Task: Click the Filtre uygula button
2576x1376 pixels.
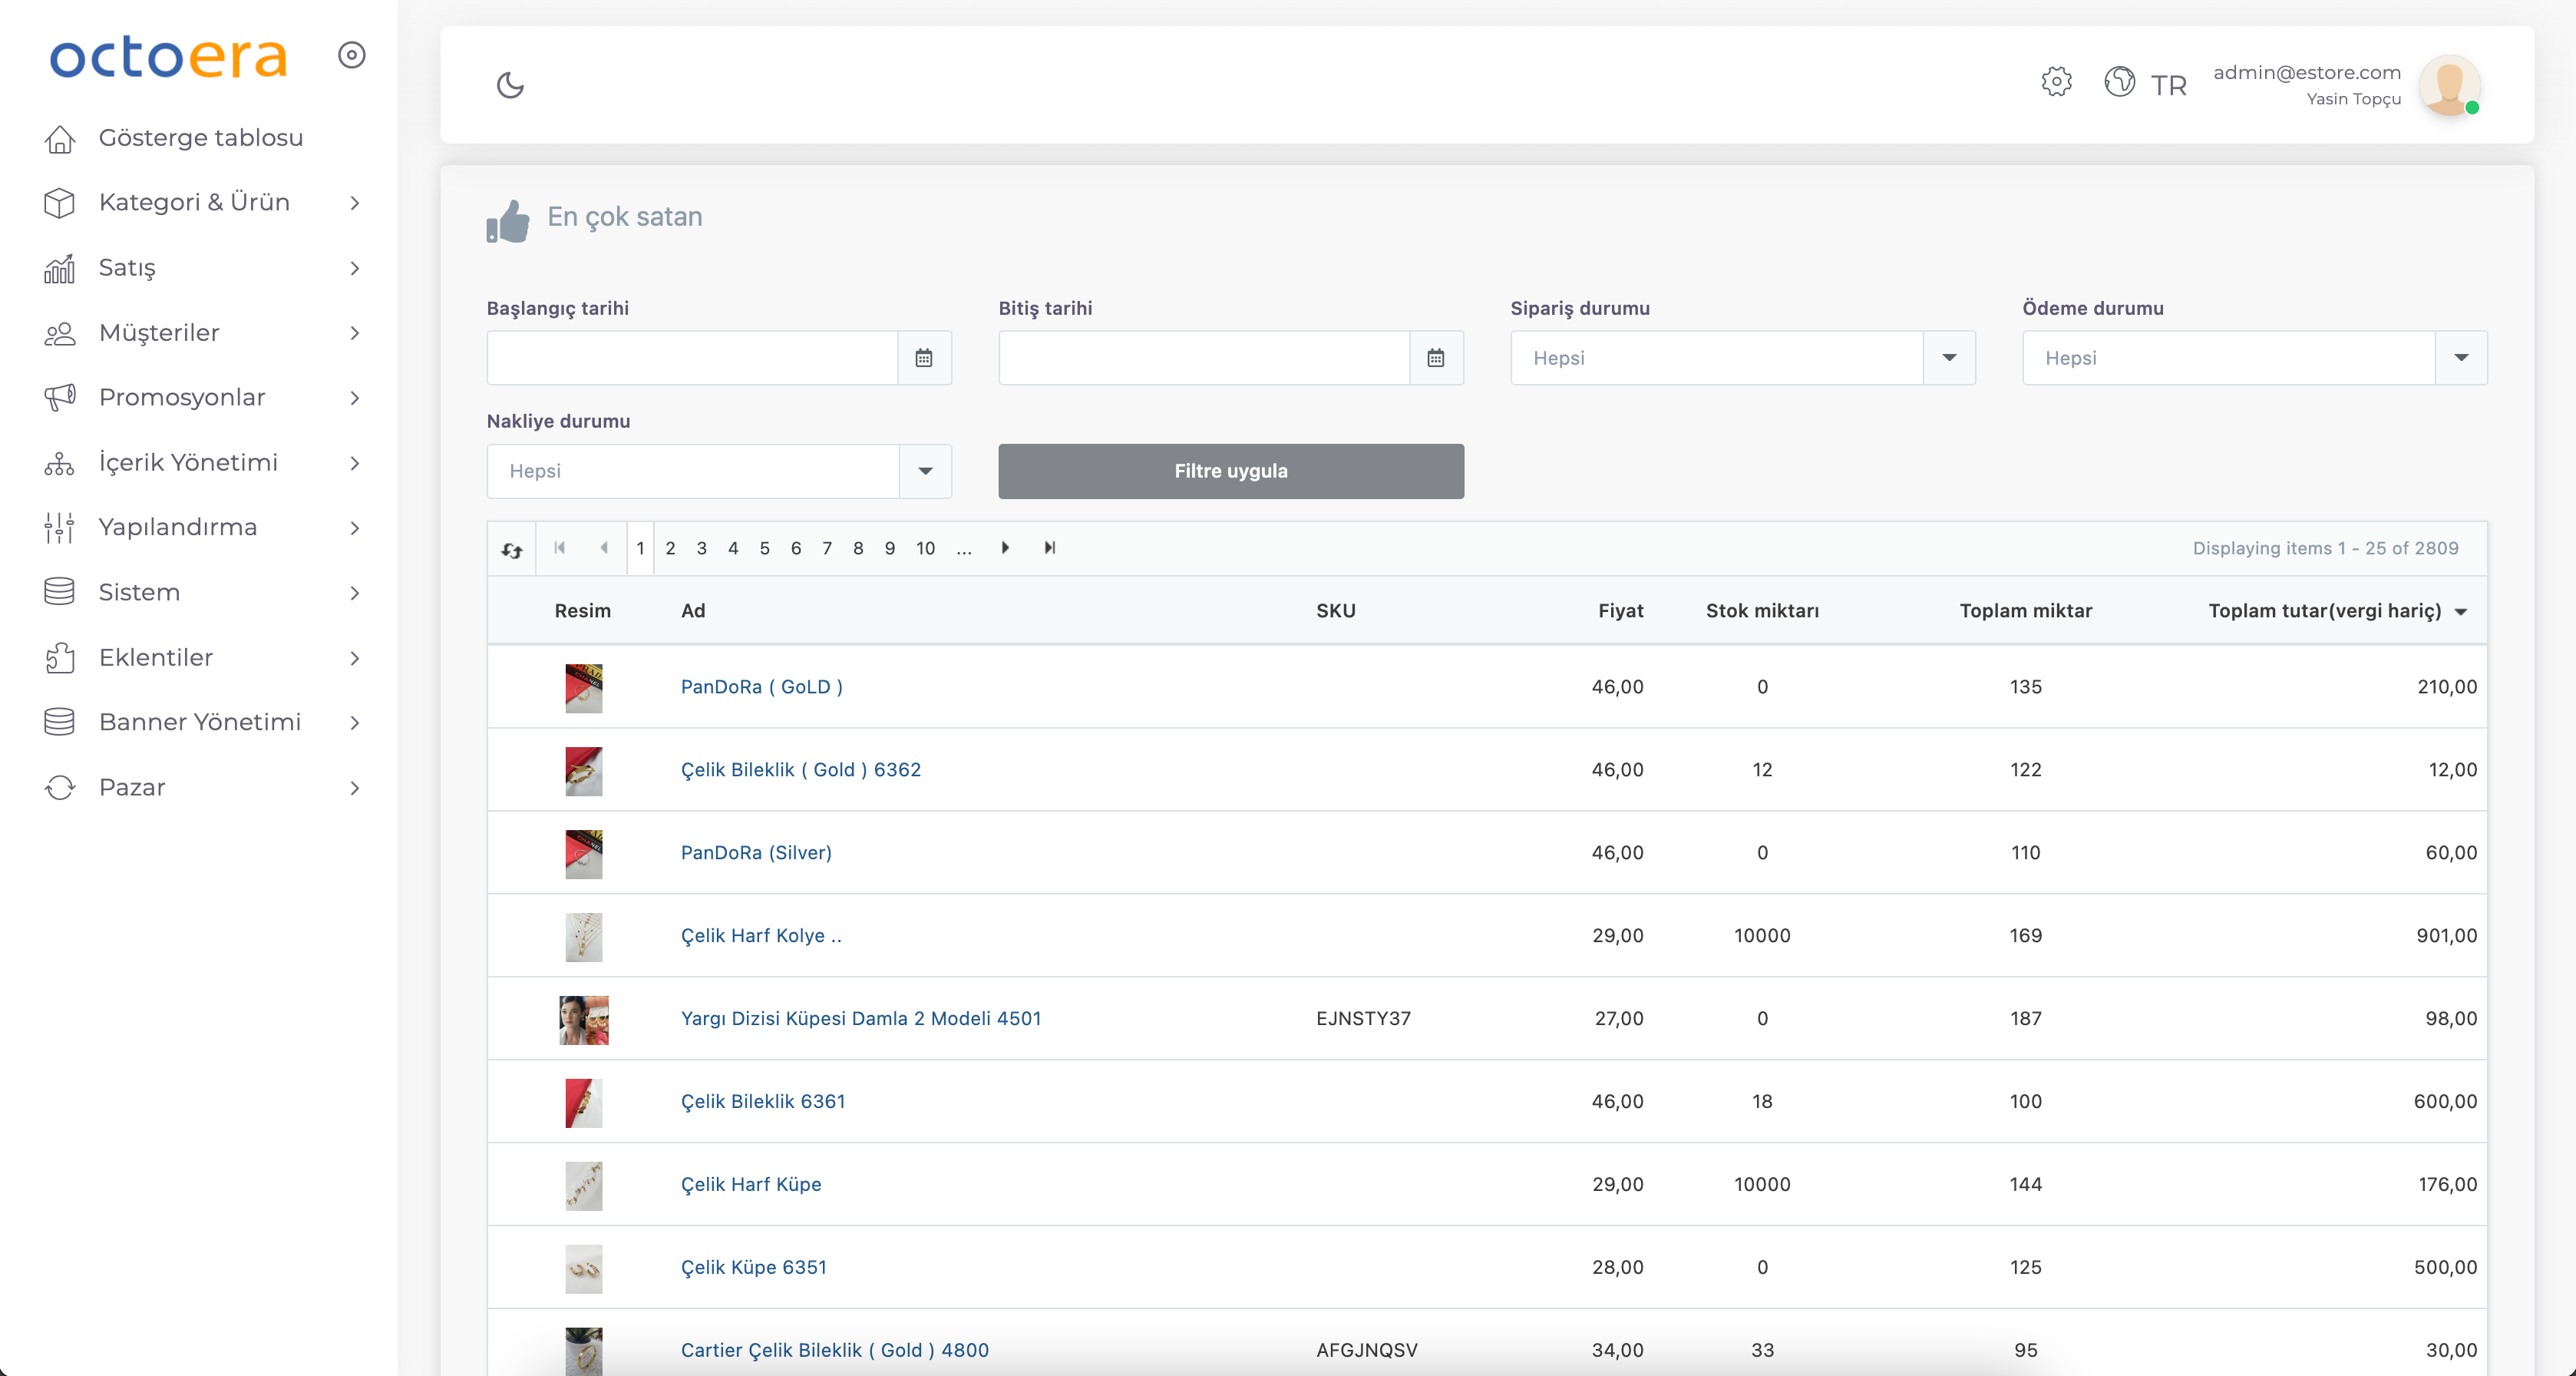Action: (x=1230, y=471)
